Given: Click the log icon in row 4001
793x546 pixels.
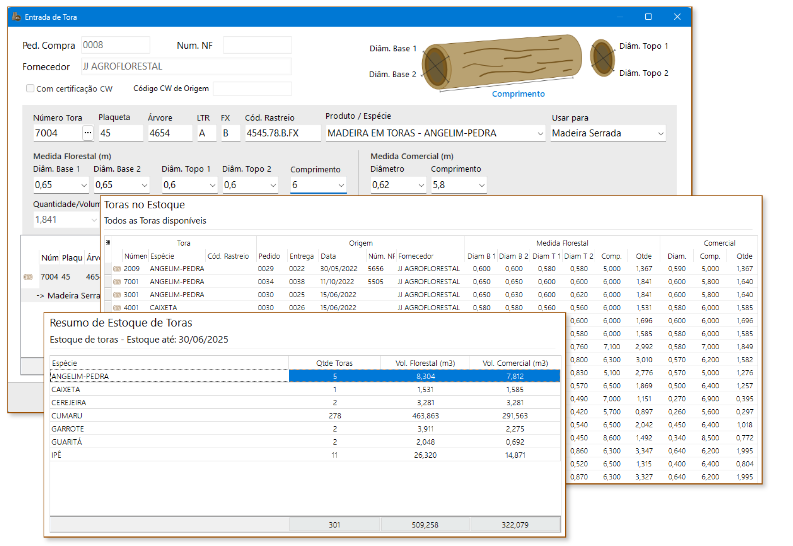Looking at the screenshot, I should click(x=117, y=308).
